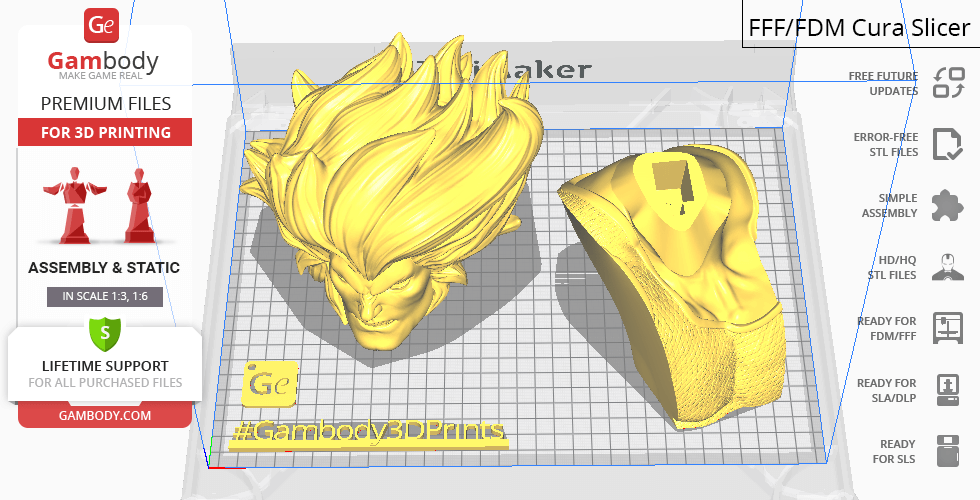Click the Ready for FDM/FFF printer icon
This screenshot has width=980, height=500.
(947, 328)
